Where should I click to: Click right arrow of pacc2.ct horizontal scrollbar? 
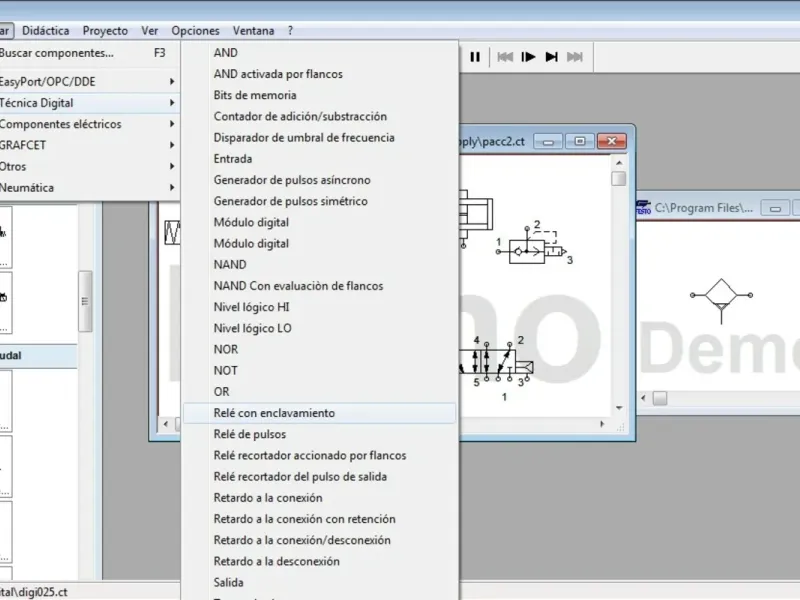(x=602, y=424)
